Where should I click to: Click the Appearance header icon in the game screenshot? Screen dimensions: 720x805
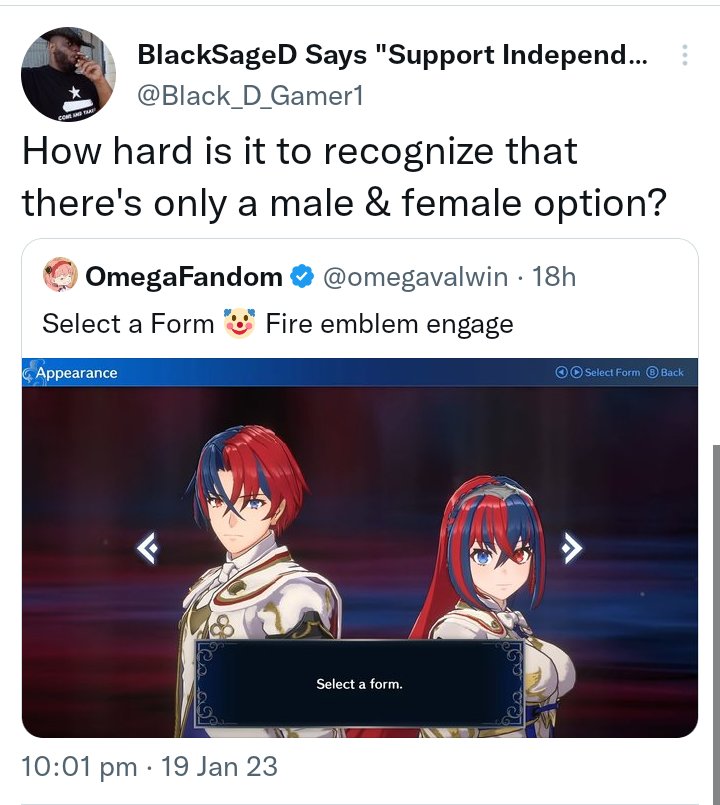point(30,373)
